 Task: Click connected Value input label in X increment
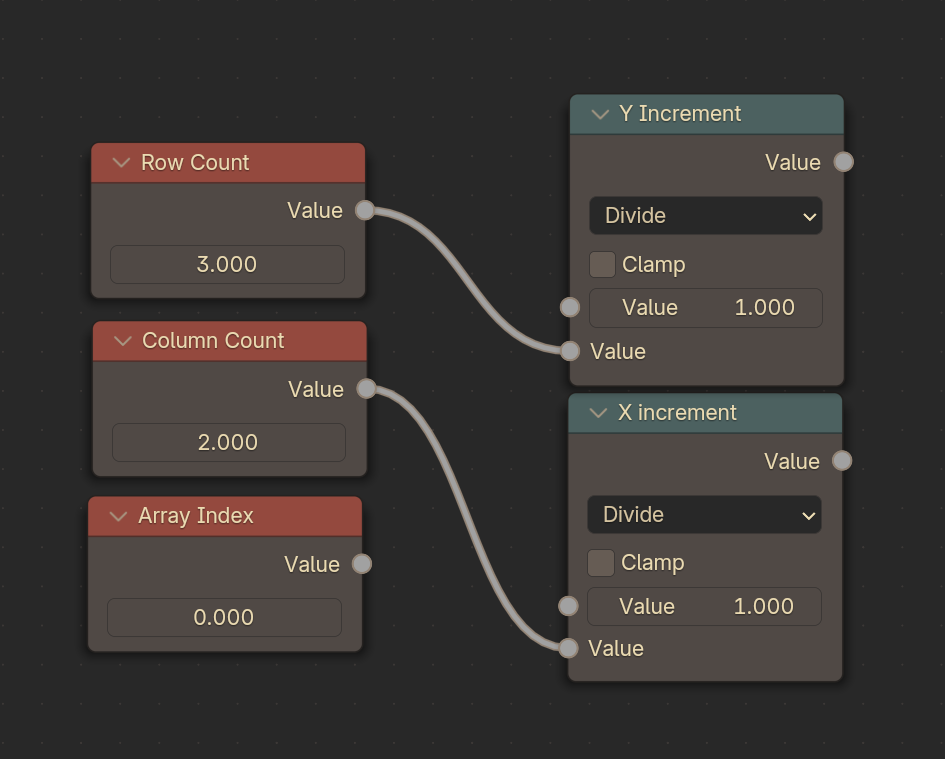616,649
